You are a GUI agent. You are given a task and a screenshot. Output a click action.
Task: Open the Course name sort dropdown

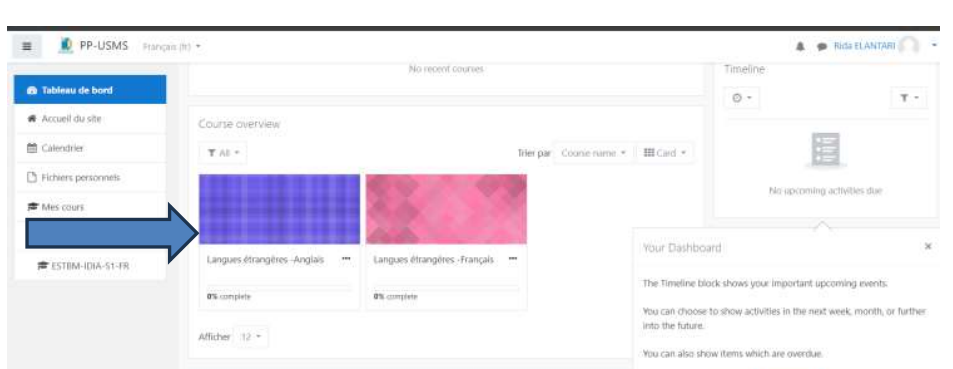coord(594,153)
